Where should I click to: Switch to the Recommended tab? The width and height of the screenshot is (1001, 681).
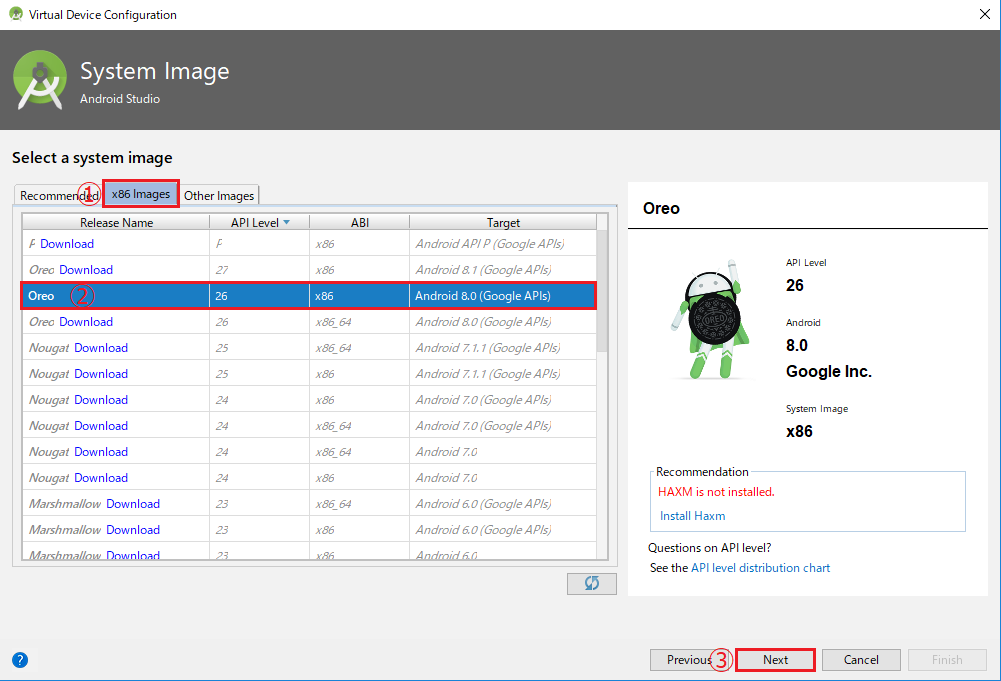(x=55, y=195)
